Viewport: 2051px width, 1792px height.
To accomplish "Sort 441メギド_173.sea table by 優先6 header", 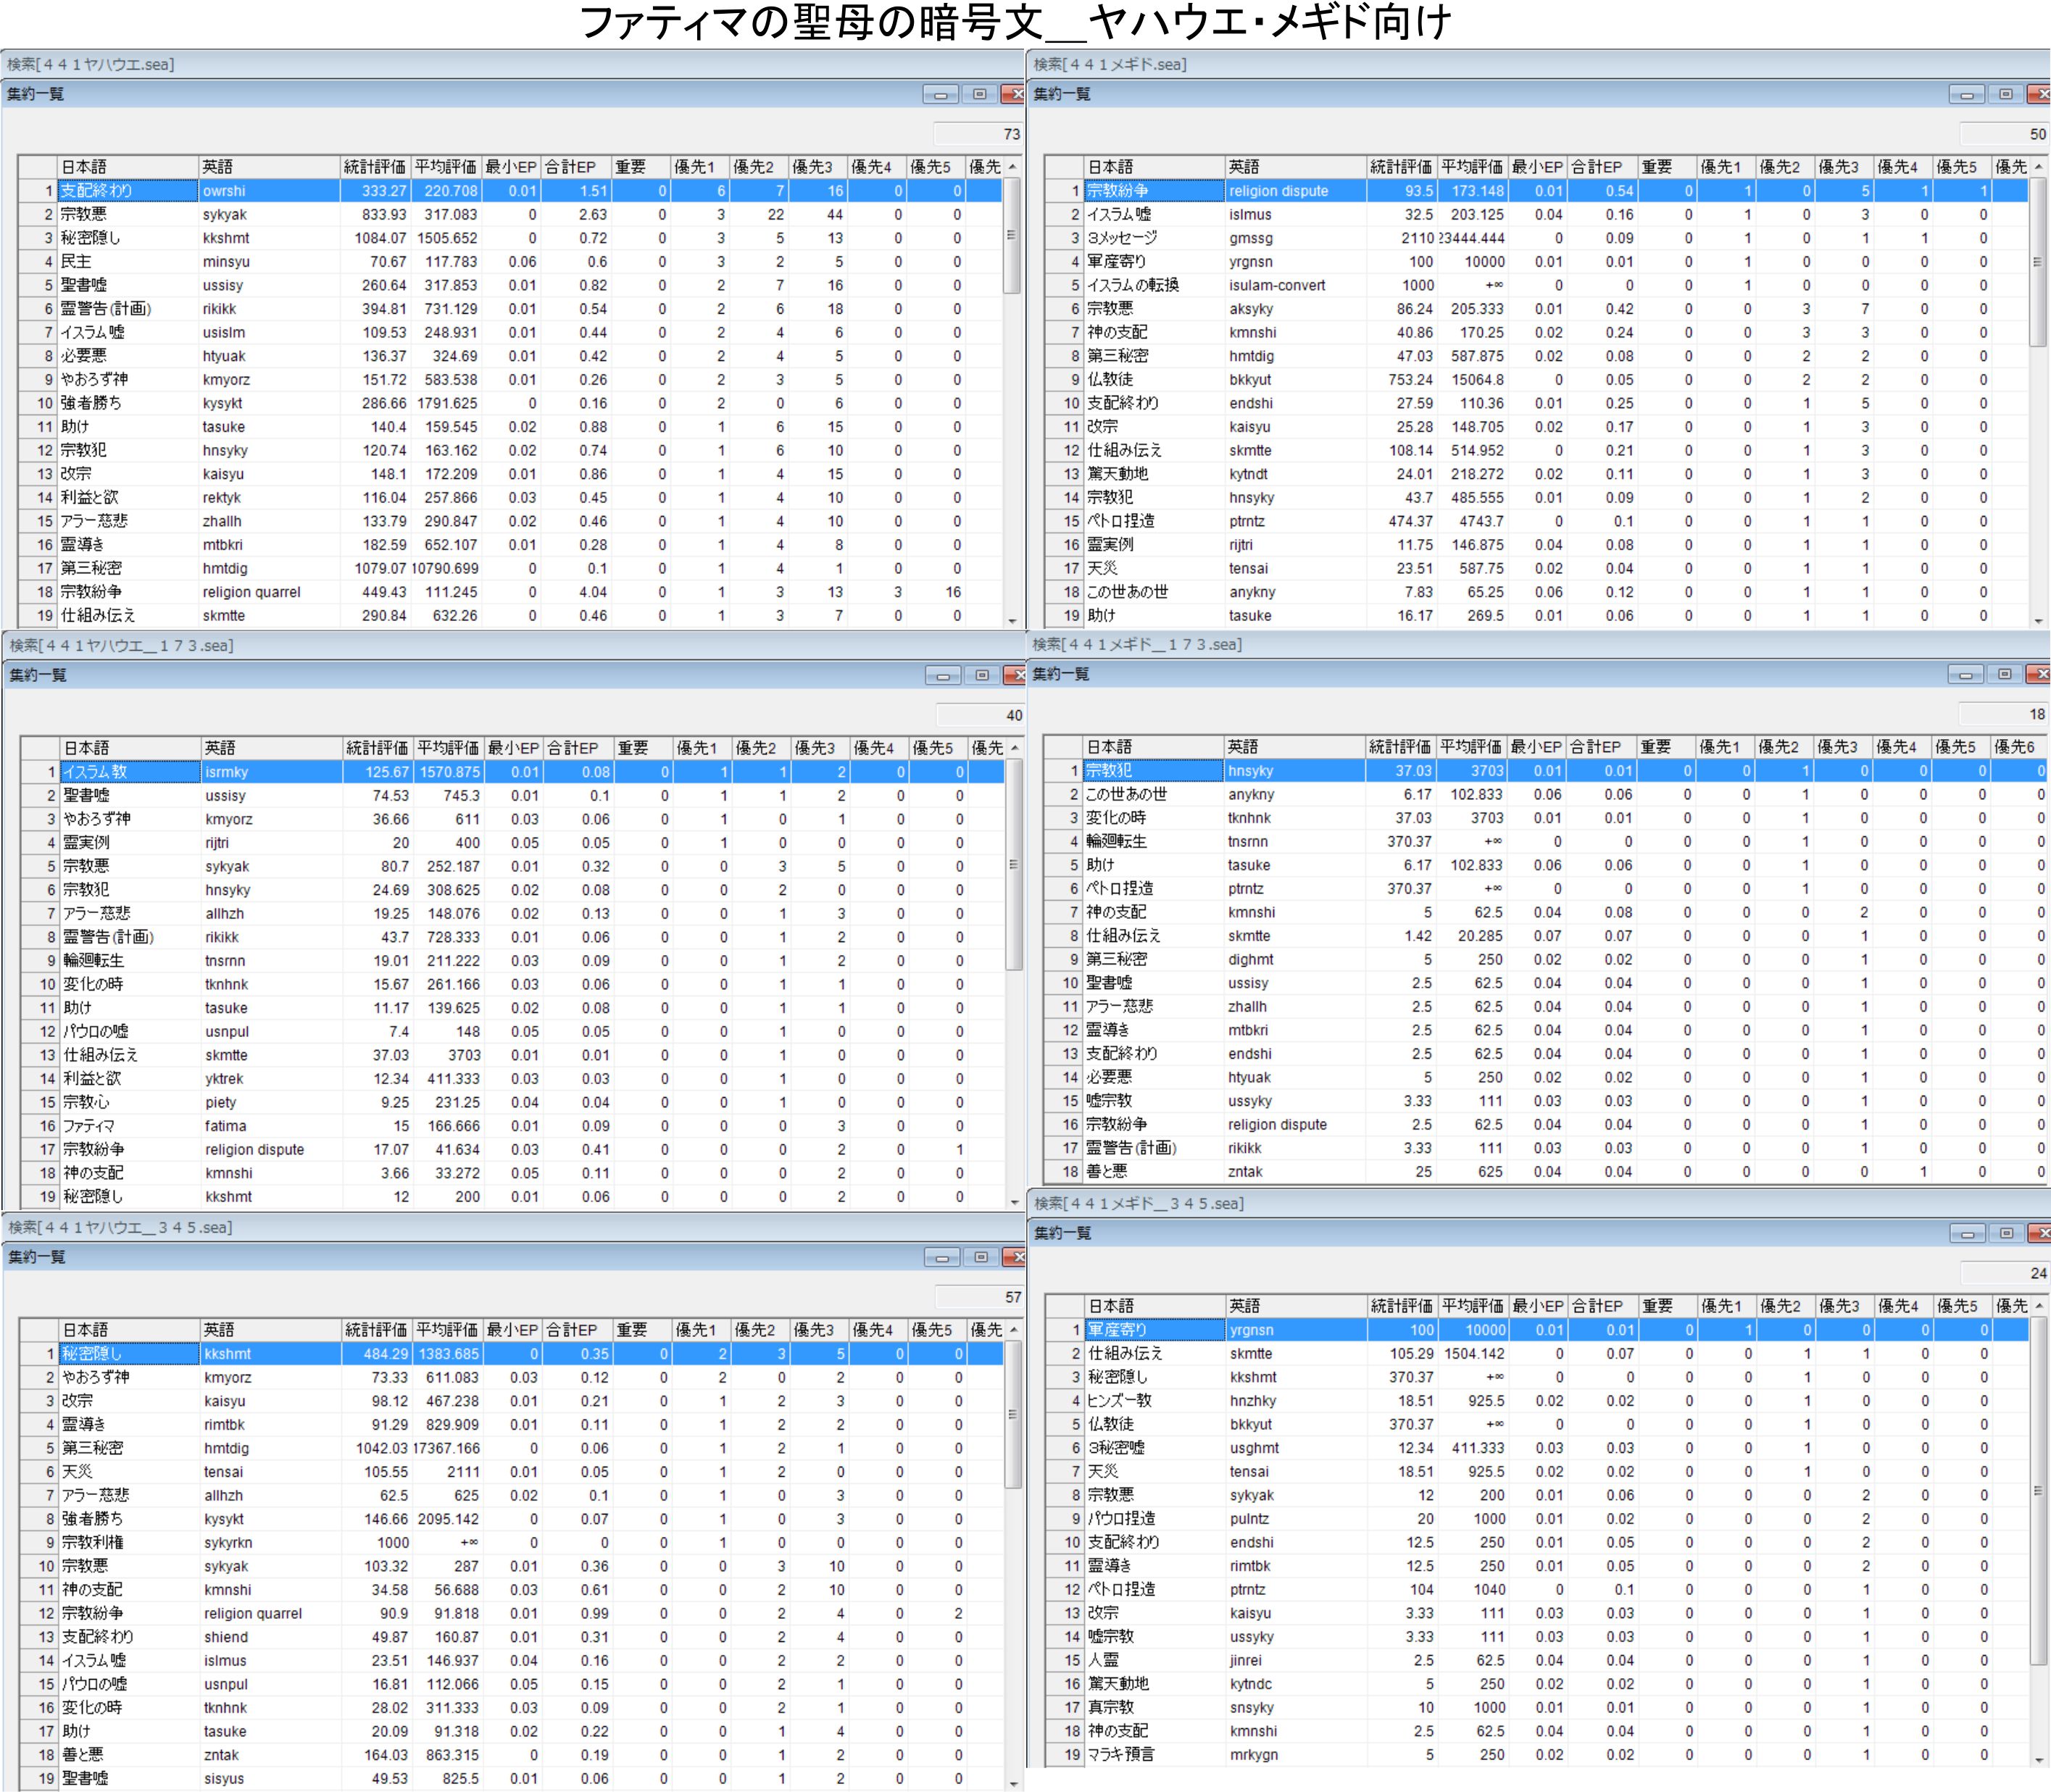I will coord(2013,747).
